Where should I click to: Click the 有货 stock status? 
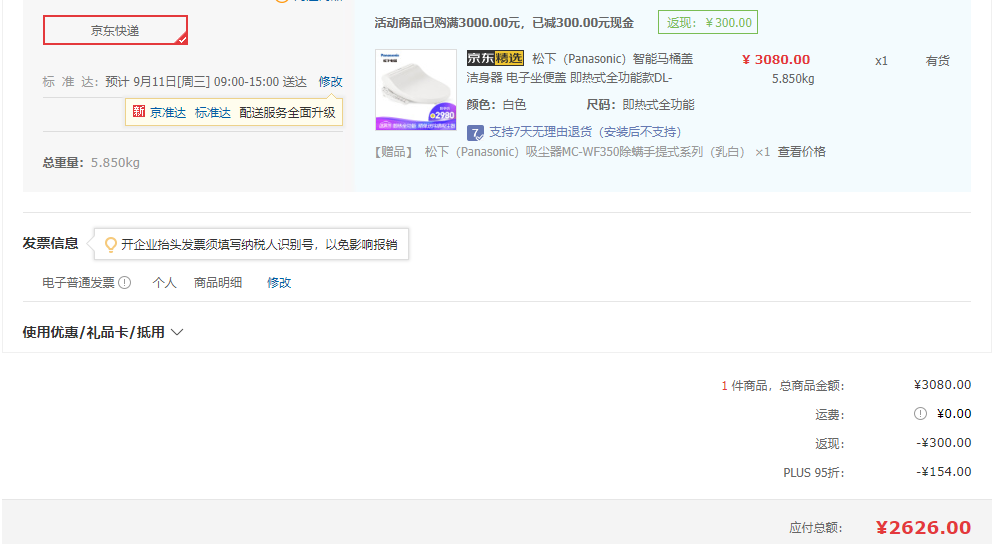pos(938,61)
